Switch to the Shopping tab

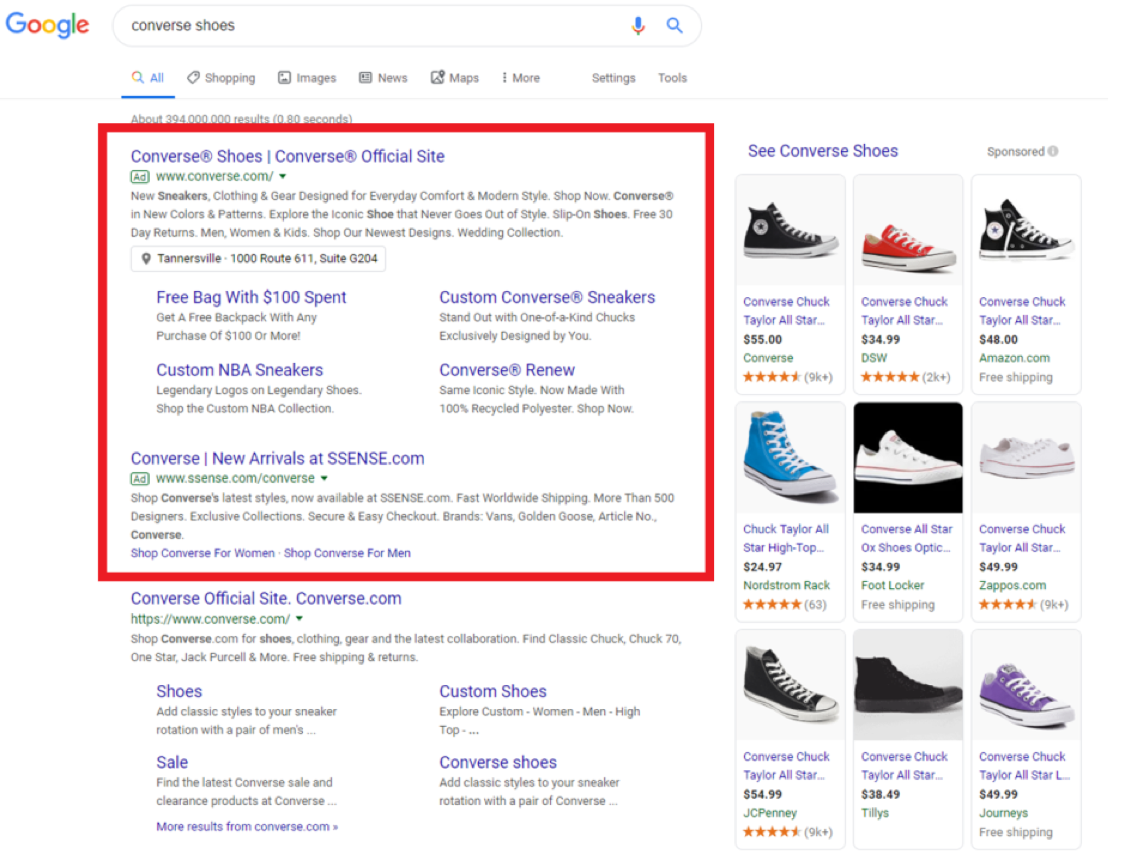(221, 78)
